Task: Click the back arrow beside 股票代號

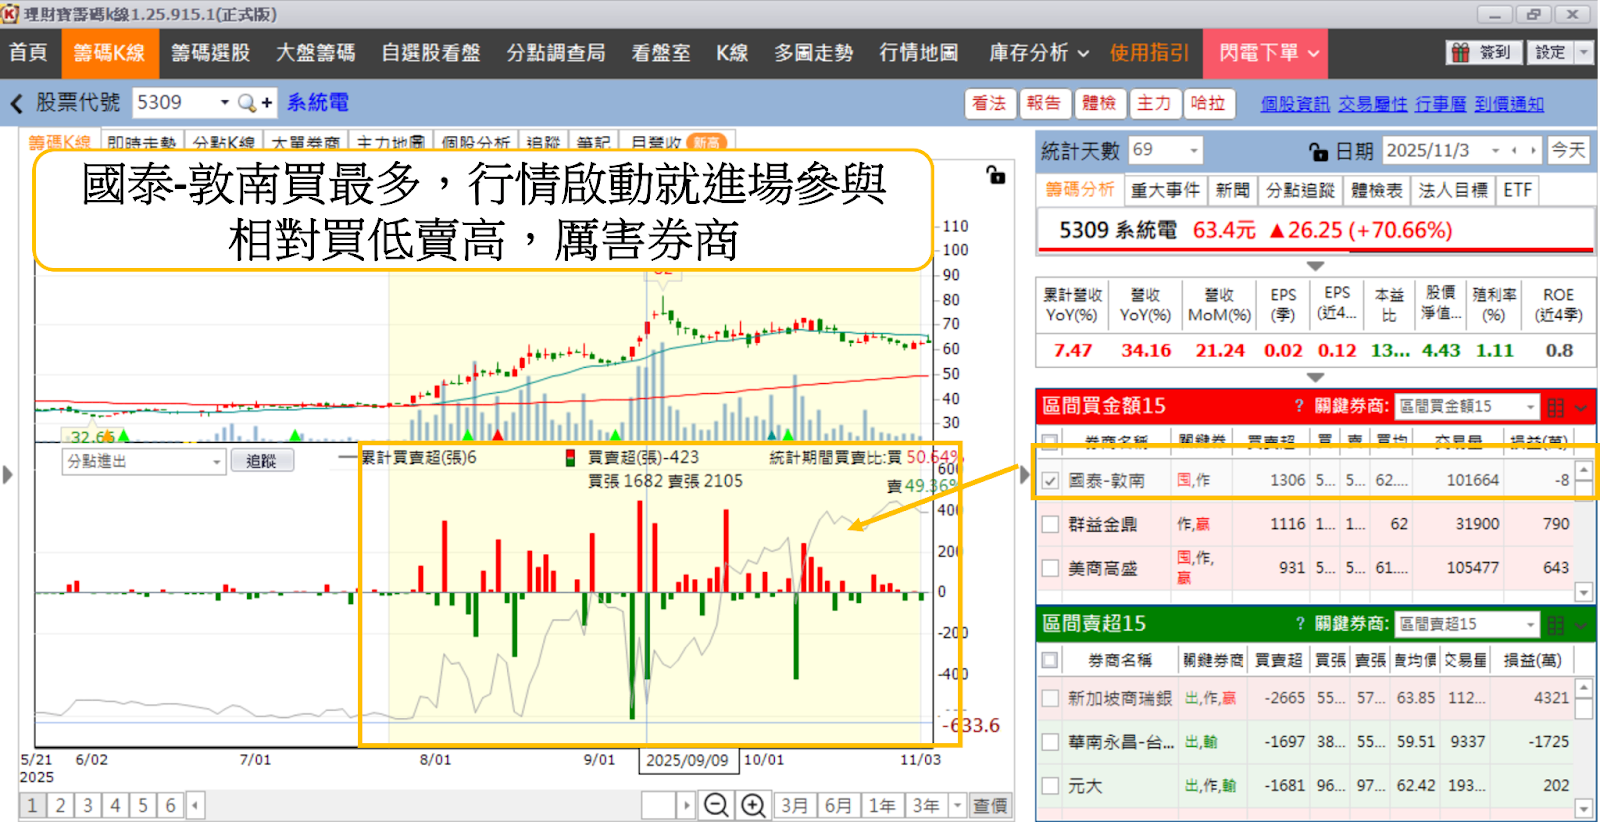Action: 16,103
